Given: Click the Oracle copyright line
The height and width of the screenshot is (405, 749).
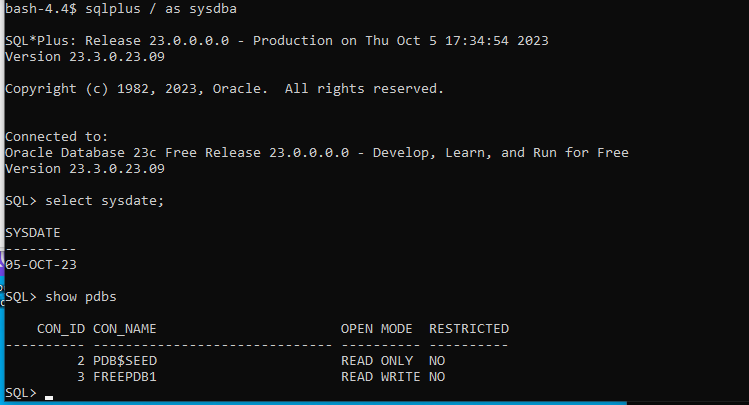Looking at the screenshot, I should 225,89.
